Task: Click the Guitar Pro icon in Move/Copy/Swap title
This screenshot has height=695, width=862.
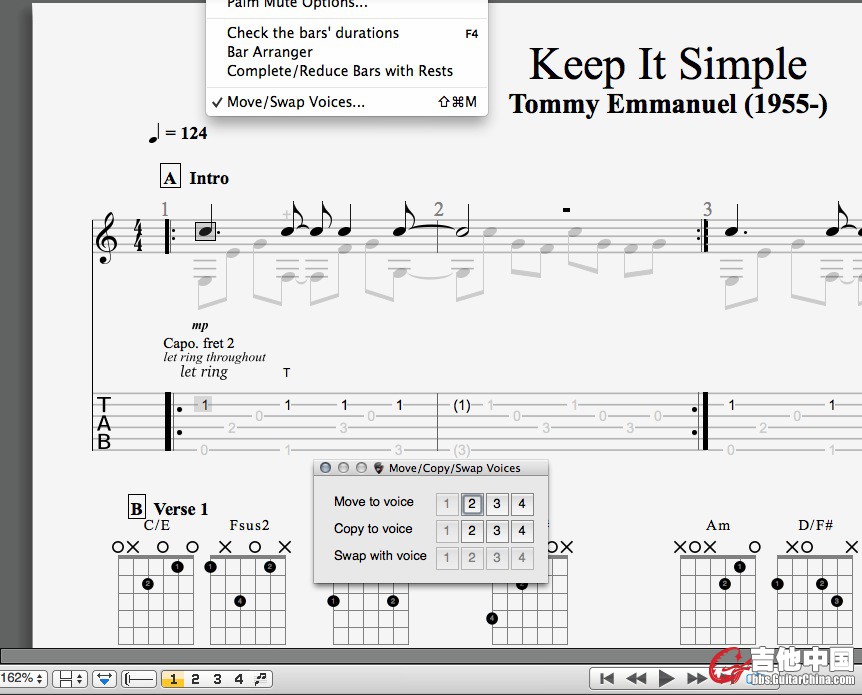Action: tap(379, 468)
